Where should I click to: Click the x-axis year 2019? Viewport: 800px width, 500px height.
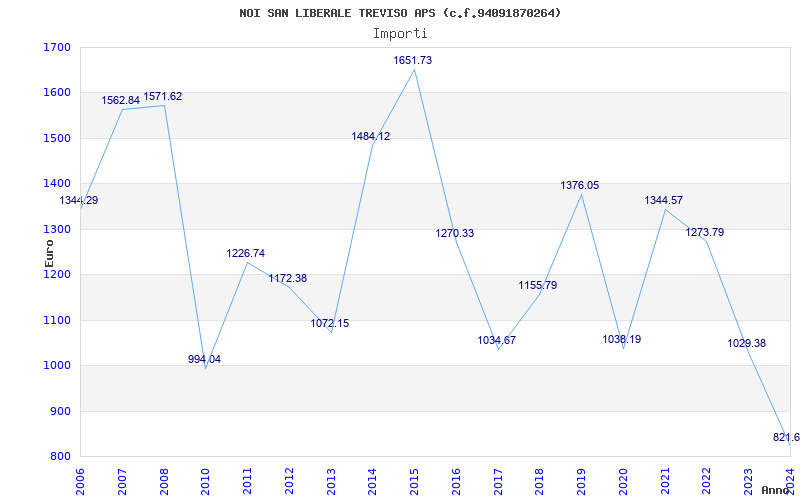tap(582, 482)
